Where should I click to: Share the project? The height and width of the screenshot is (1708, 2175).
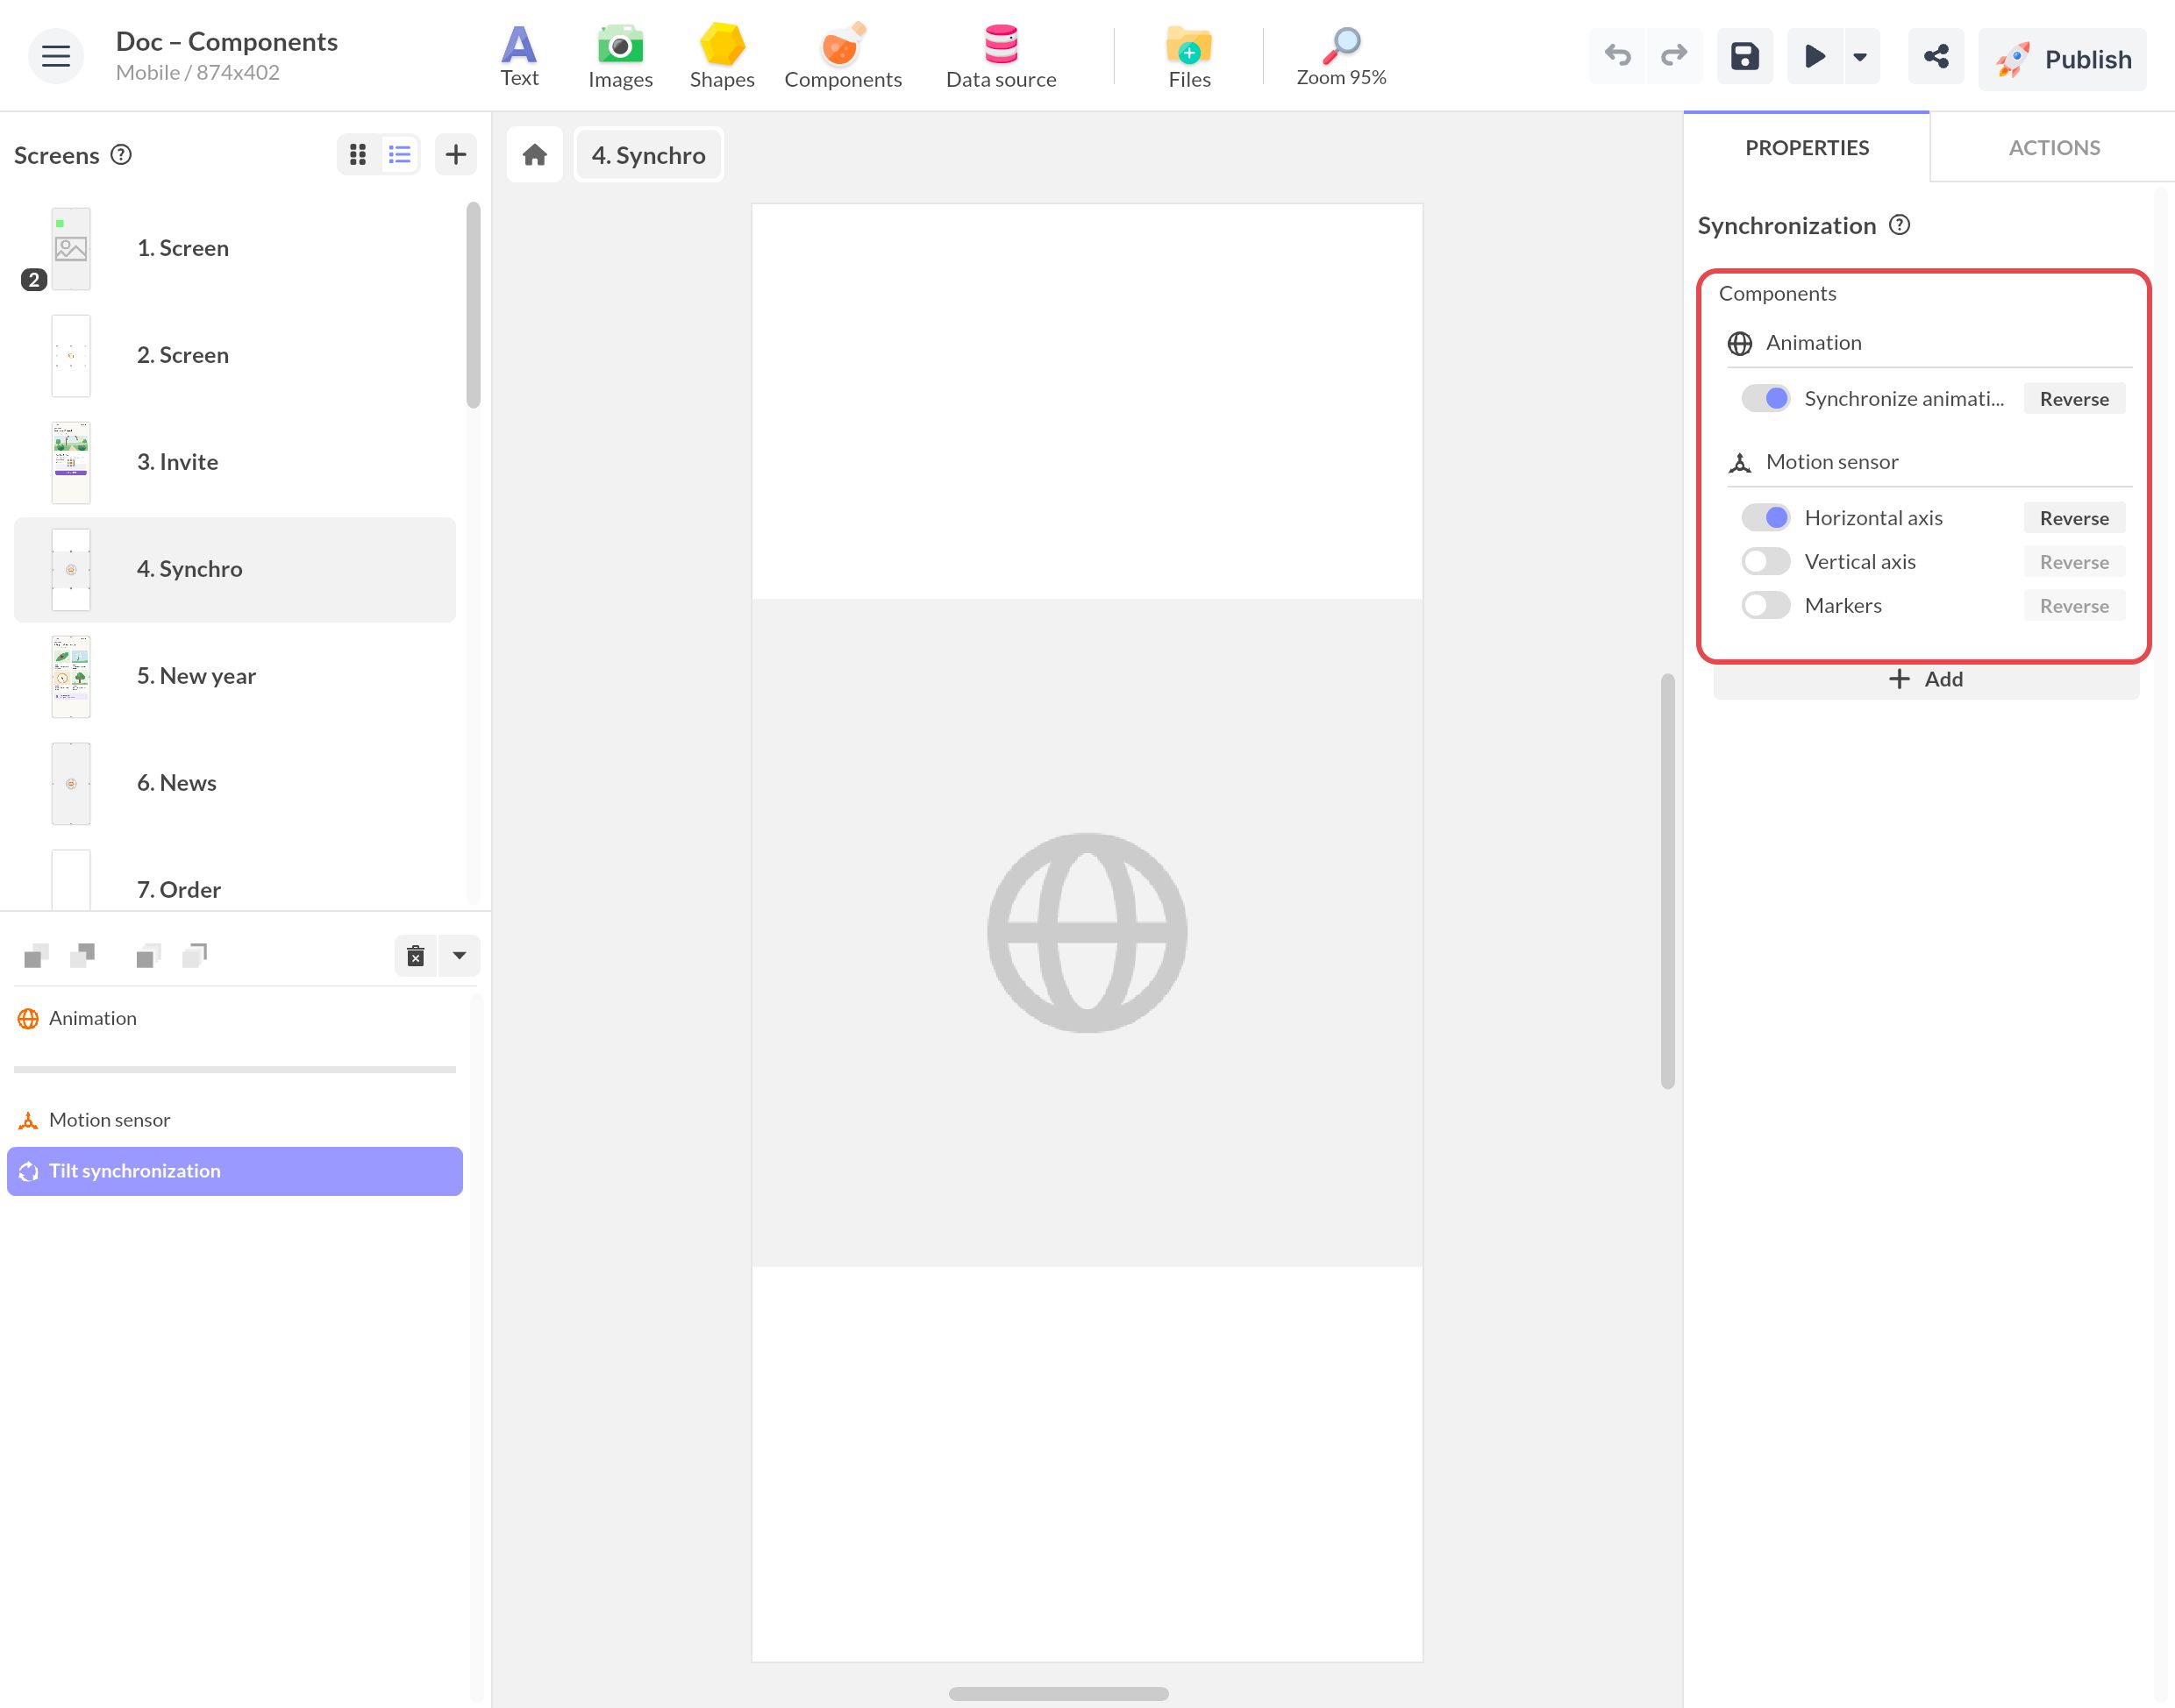[x=1936, y=56]
